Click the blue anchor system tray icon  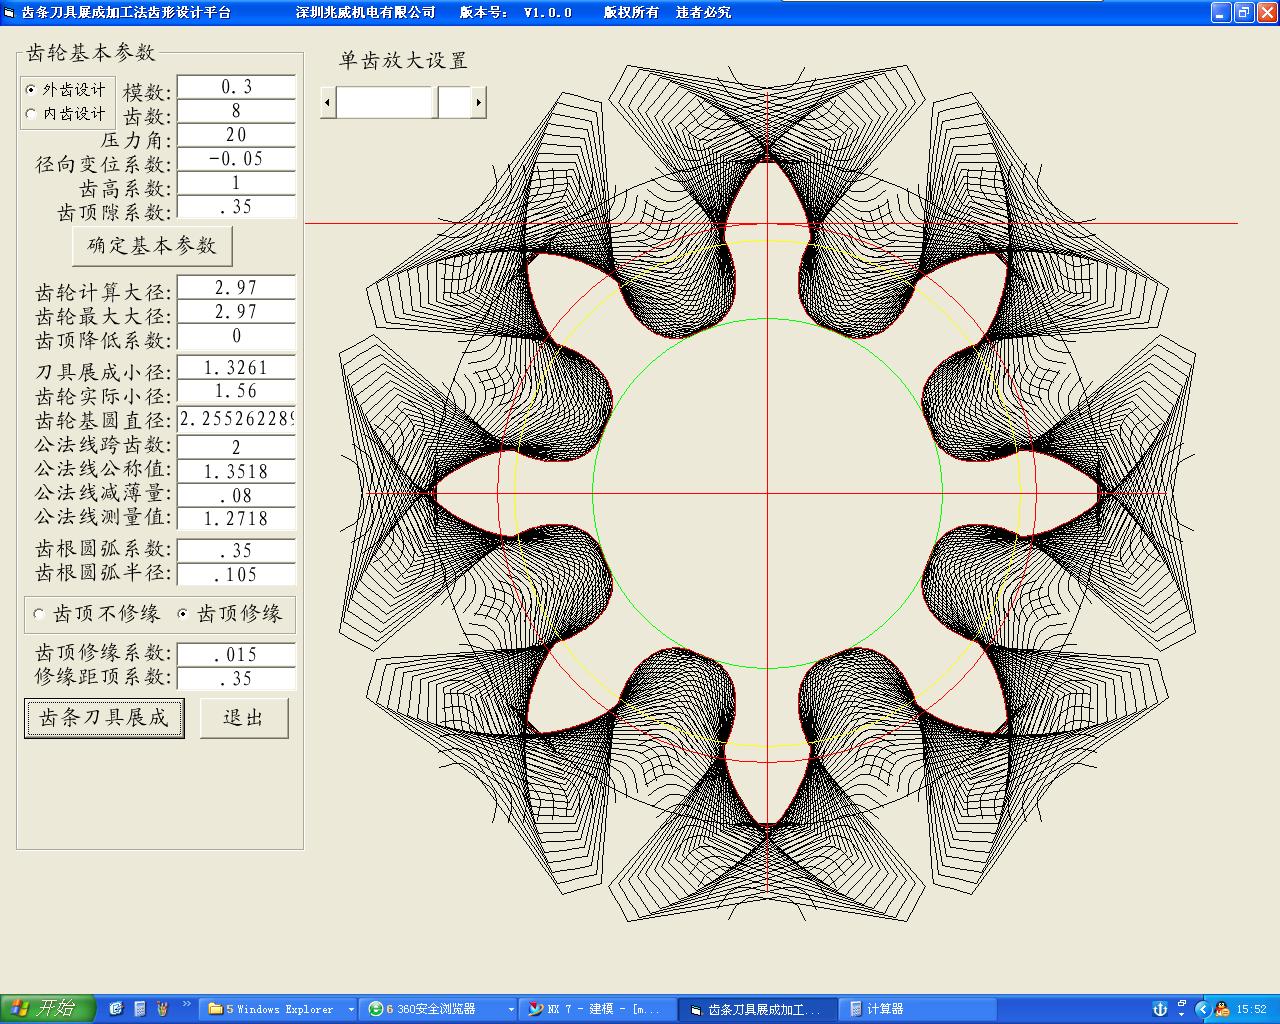pos(1160,1009)
